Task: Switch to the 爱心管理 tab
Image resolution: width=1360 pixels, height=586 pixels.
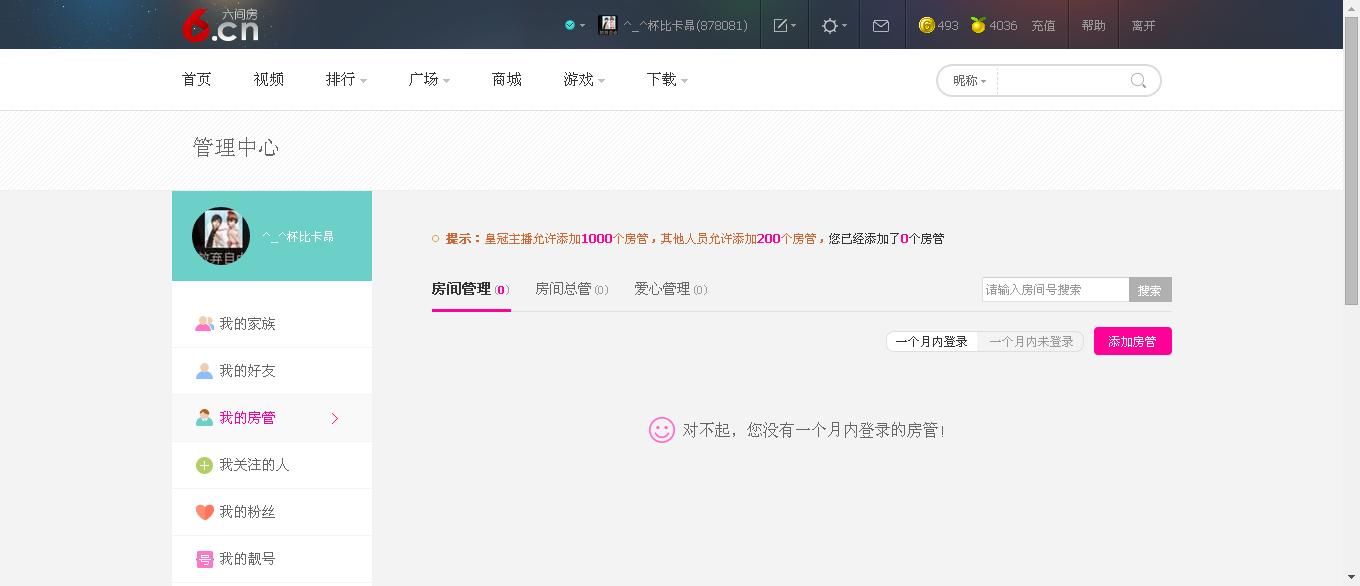Action: point(671,289)
